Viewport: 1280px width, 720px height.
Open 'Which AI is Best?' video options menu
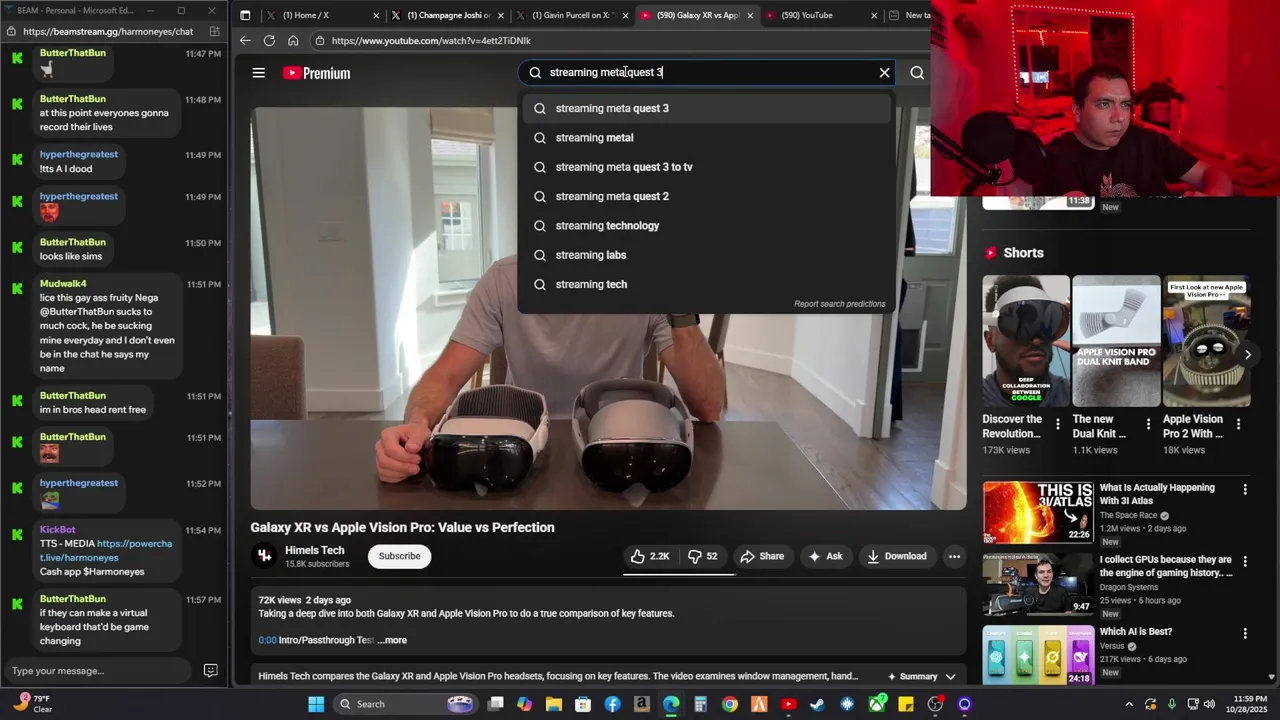[1245, 633]
